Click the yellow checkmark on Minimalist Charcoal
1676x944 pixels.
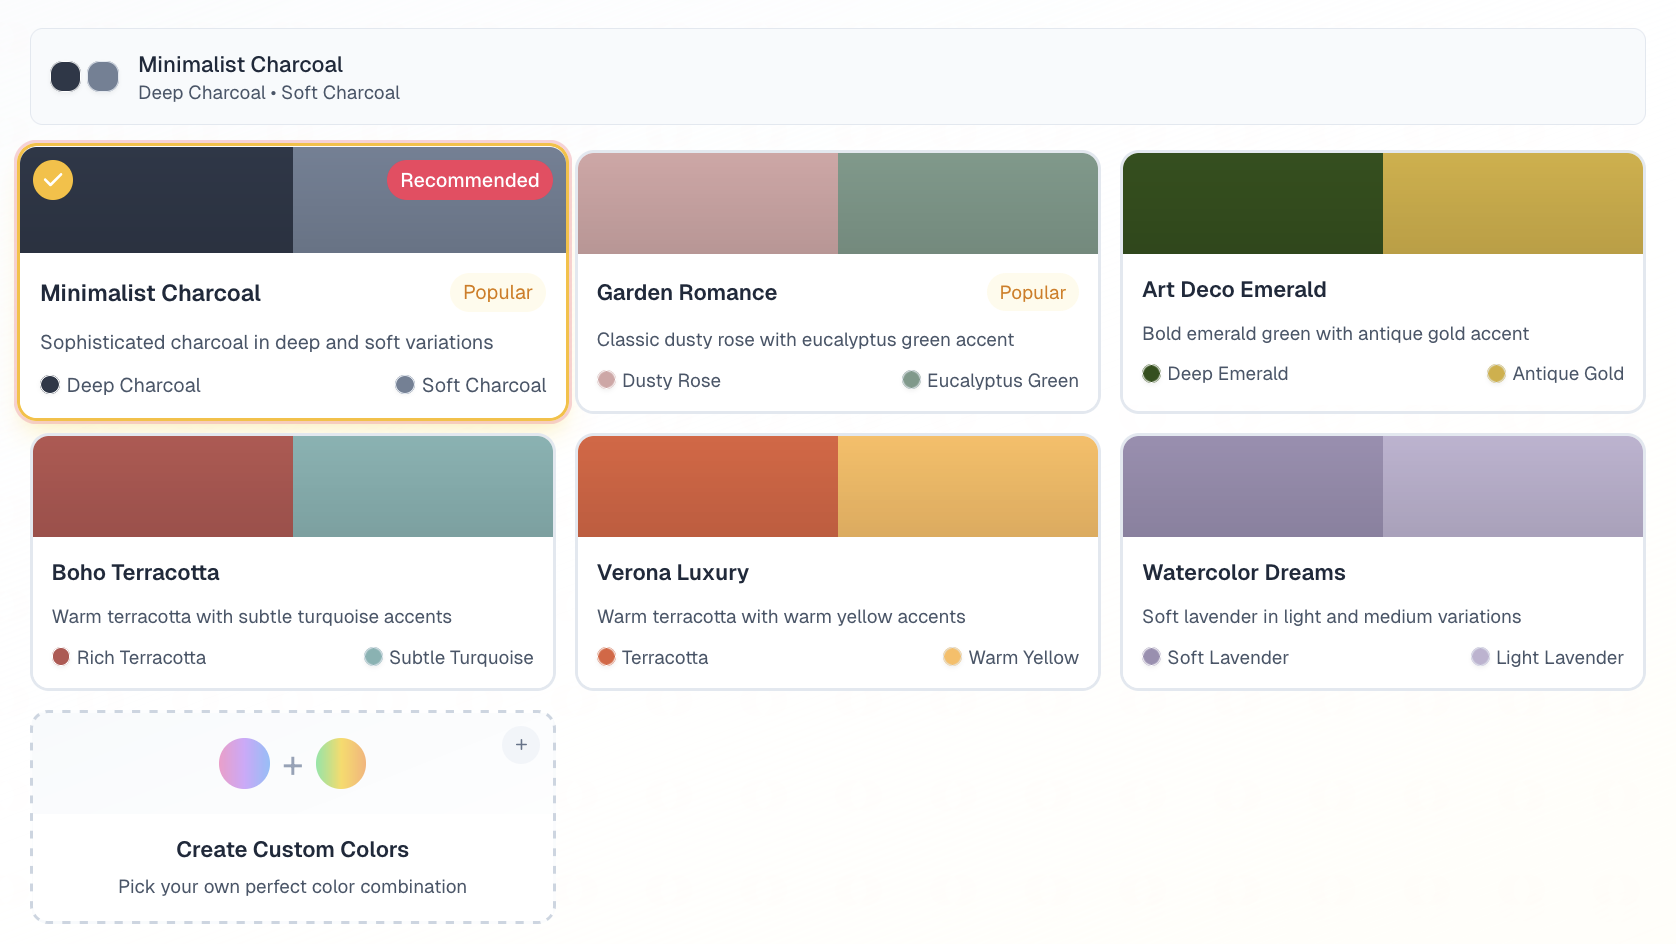[53, 180]
